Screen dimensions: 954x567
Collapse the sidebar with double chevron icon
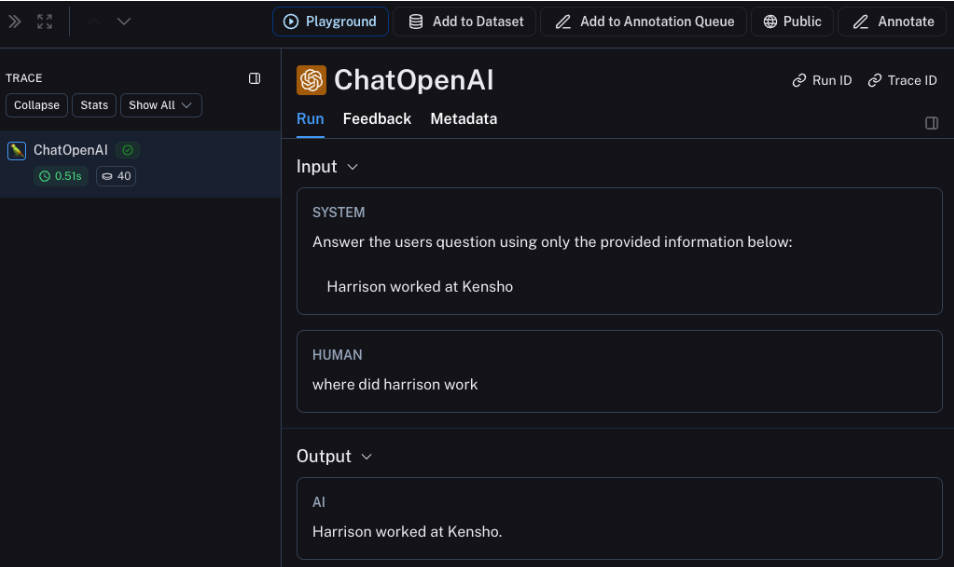click(15, 22)
